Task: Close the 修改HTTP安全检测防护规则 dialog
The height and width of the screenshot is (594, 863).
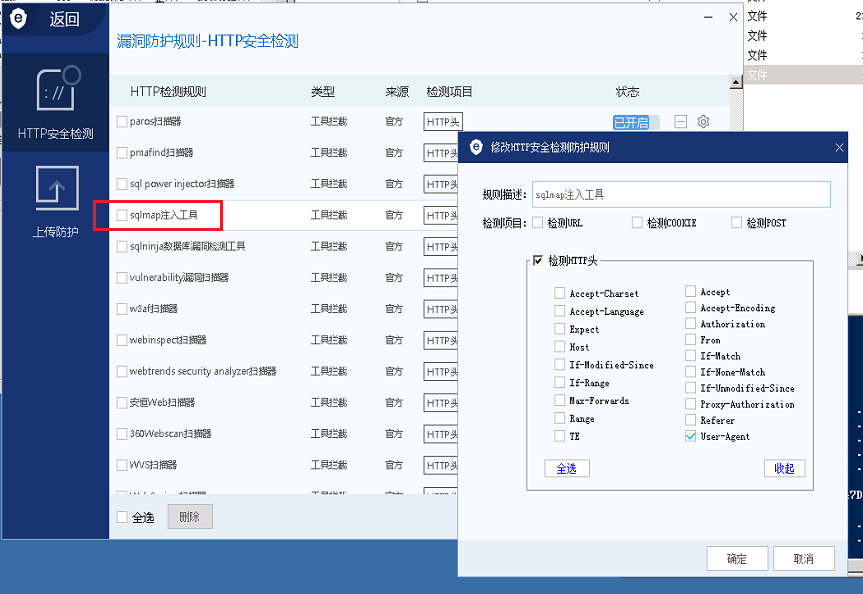Action: click(x=839, y=148)
